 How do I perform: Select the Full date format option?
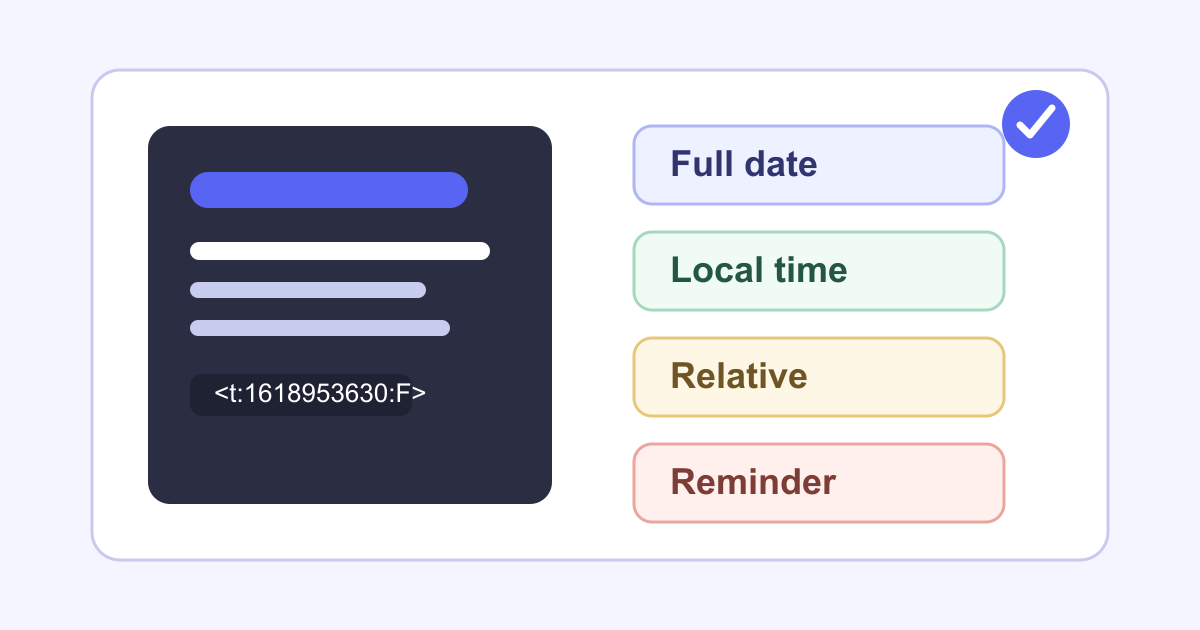pyautogui.click(x=818, y=165)
